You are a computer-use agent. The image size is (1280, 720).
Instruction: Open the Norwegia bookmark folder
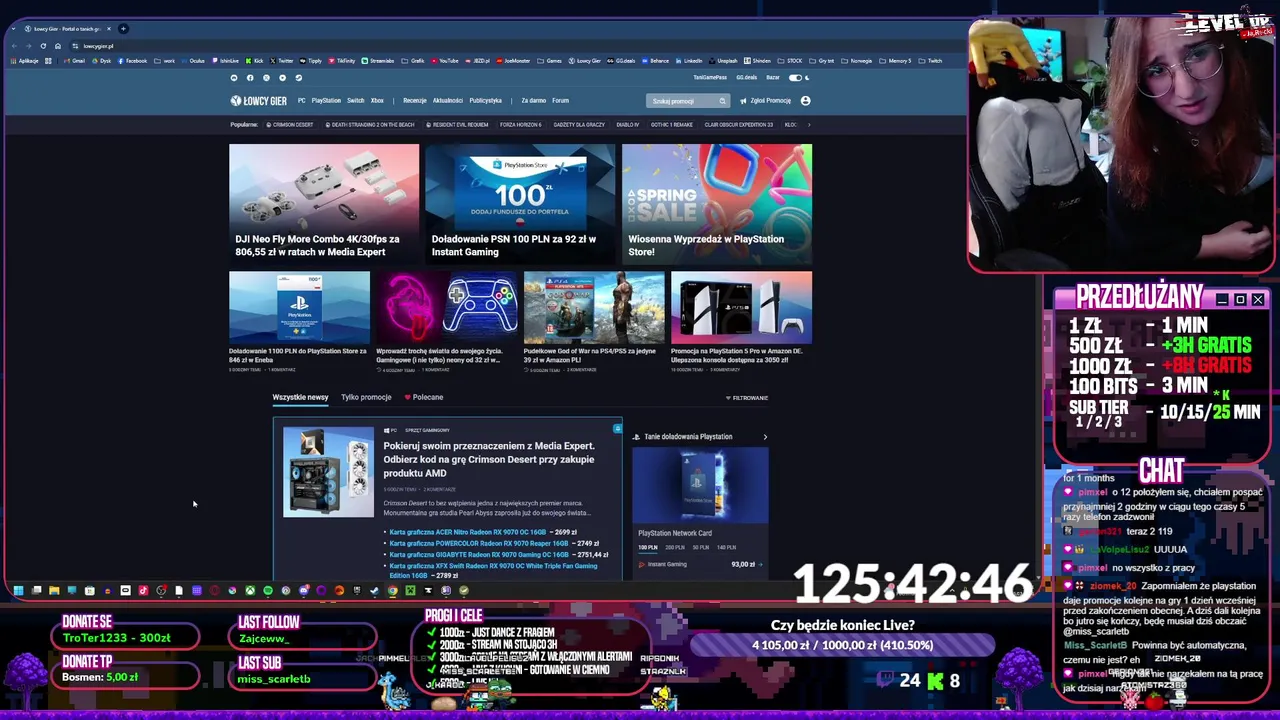[856, 61]
